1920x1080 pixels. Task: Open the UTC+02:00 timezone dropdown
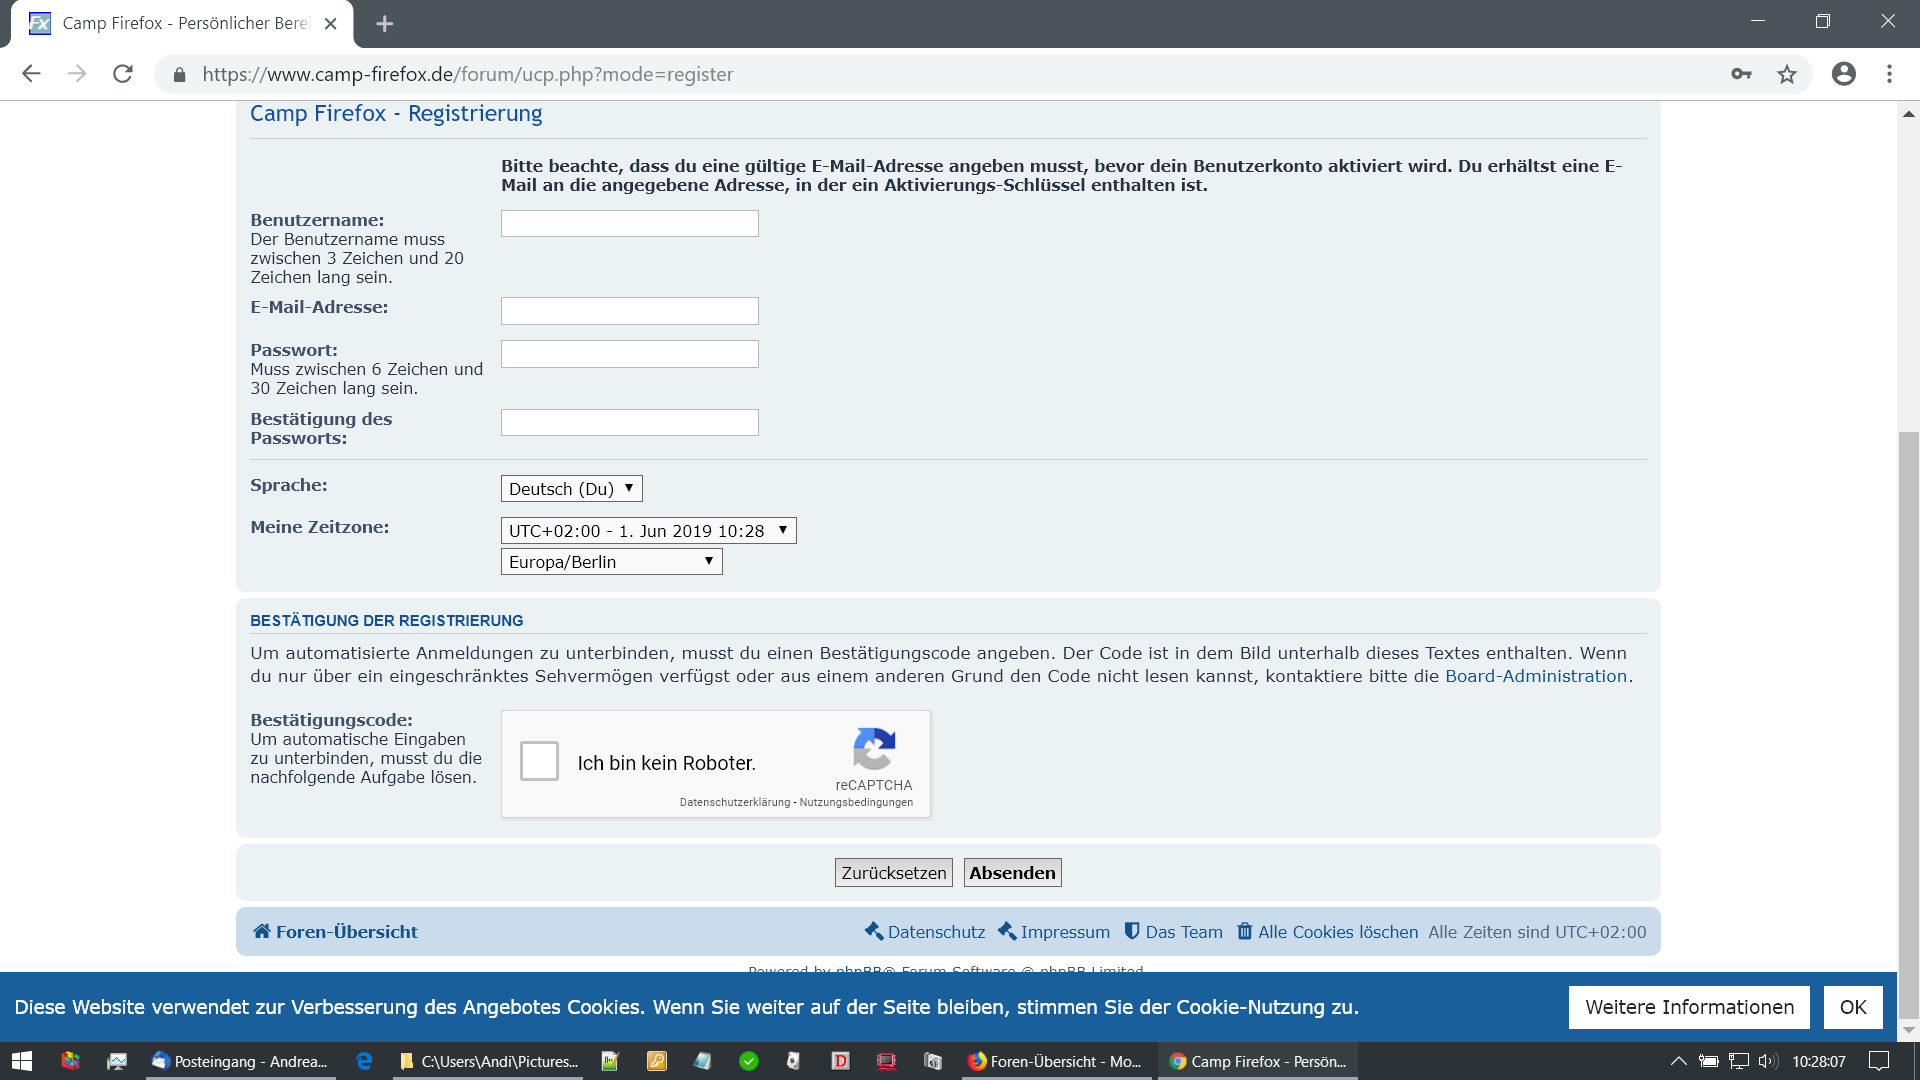tap(648, 531)
